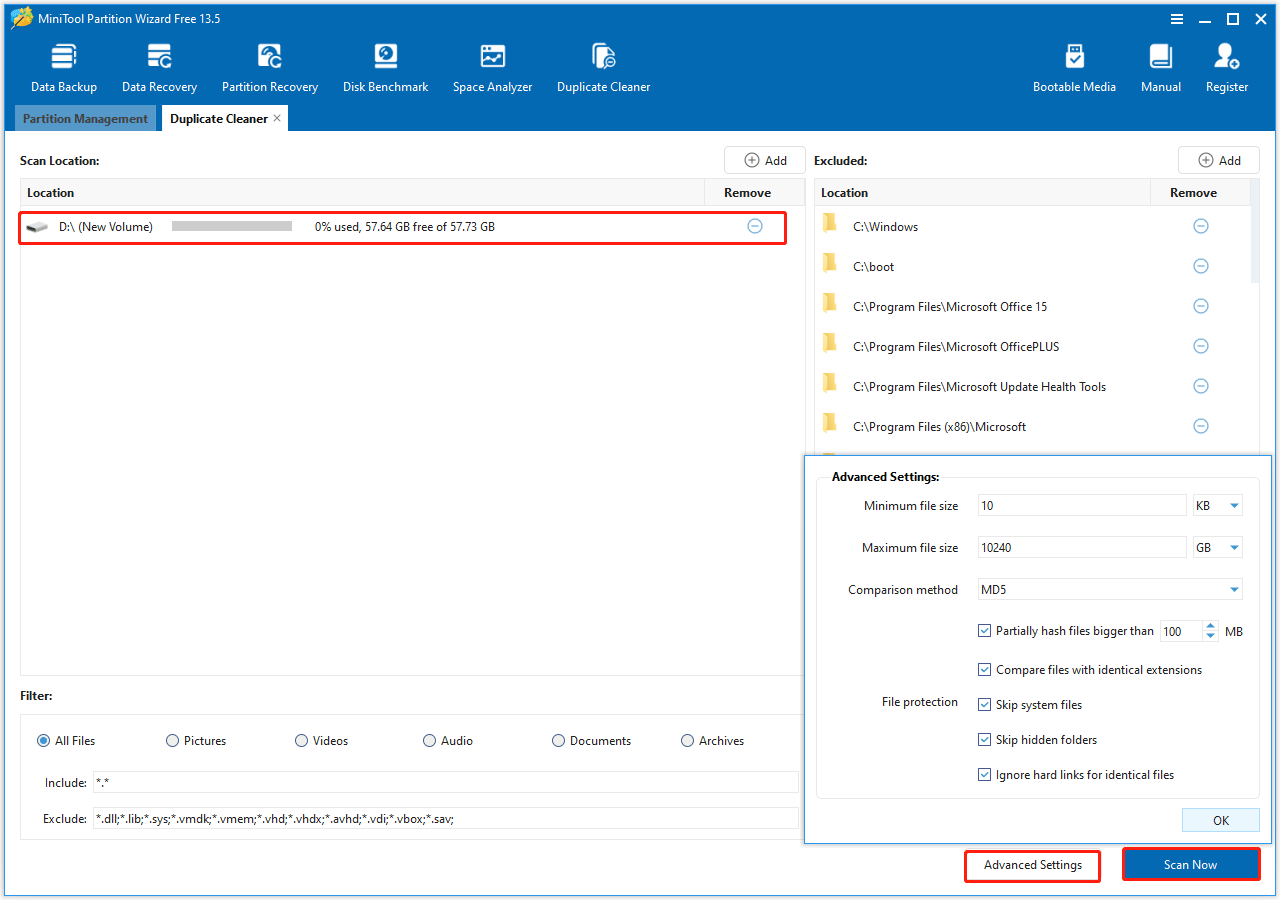This screenshot has height=900, width=1280.
Task: Select the Data Recovery tool
Action: coord(158,65)
